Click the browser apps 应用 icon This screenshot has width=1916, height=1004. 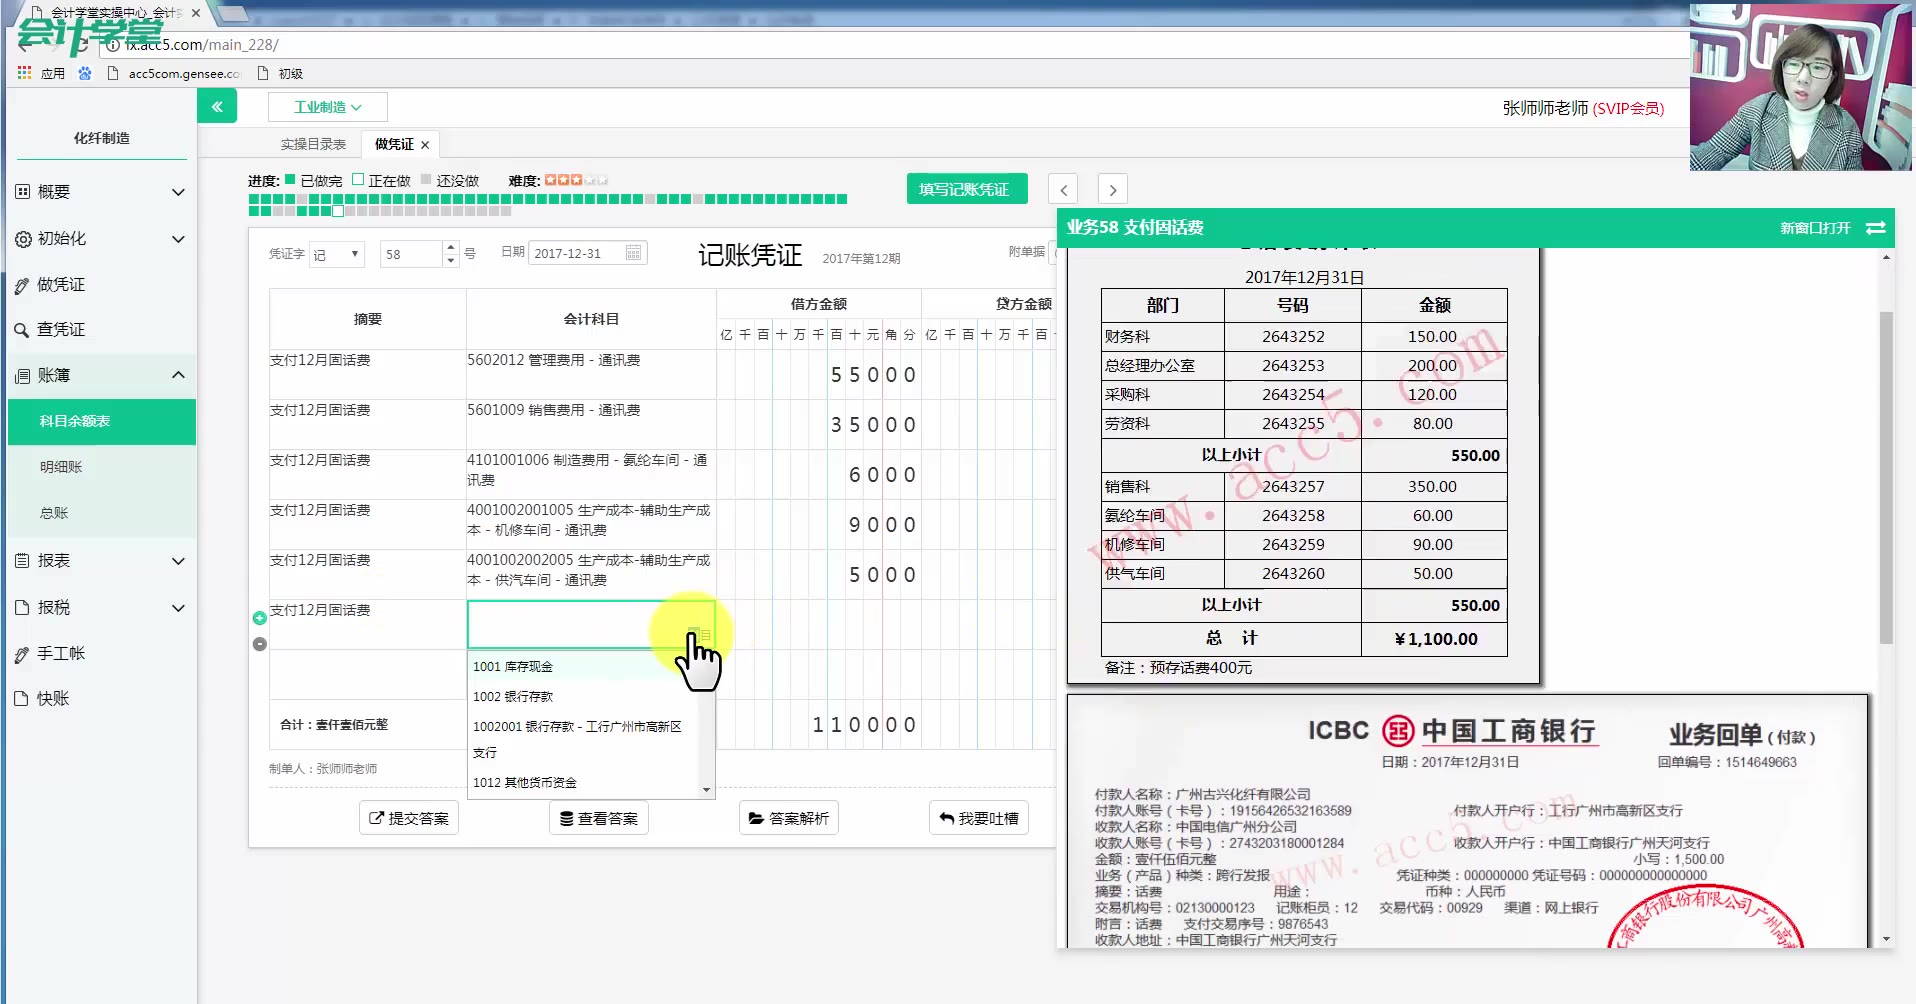41,73
